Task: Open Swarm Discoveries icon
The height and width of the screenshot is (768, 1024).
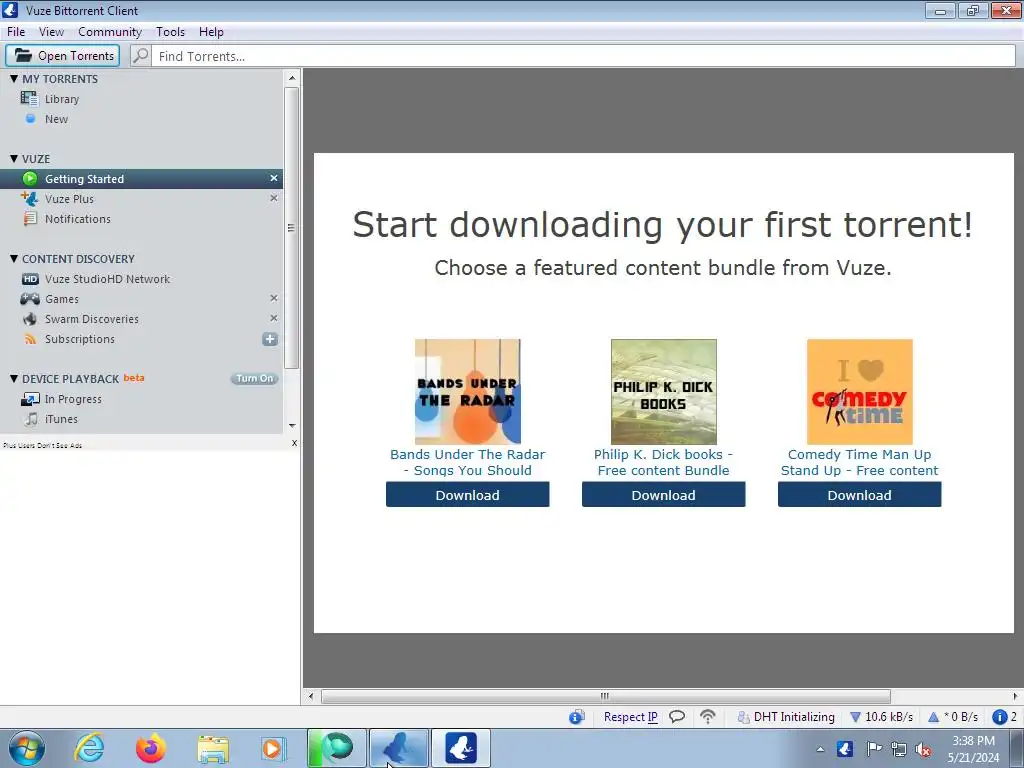Action: pyautogui.click(x=30, y=319)
